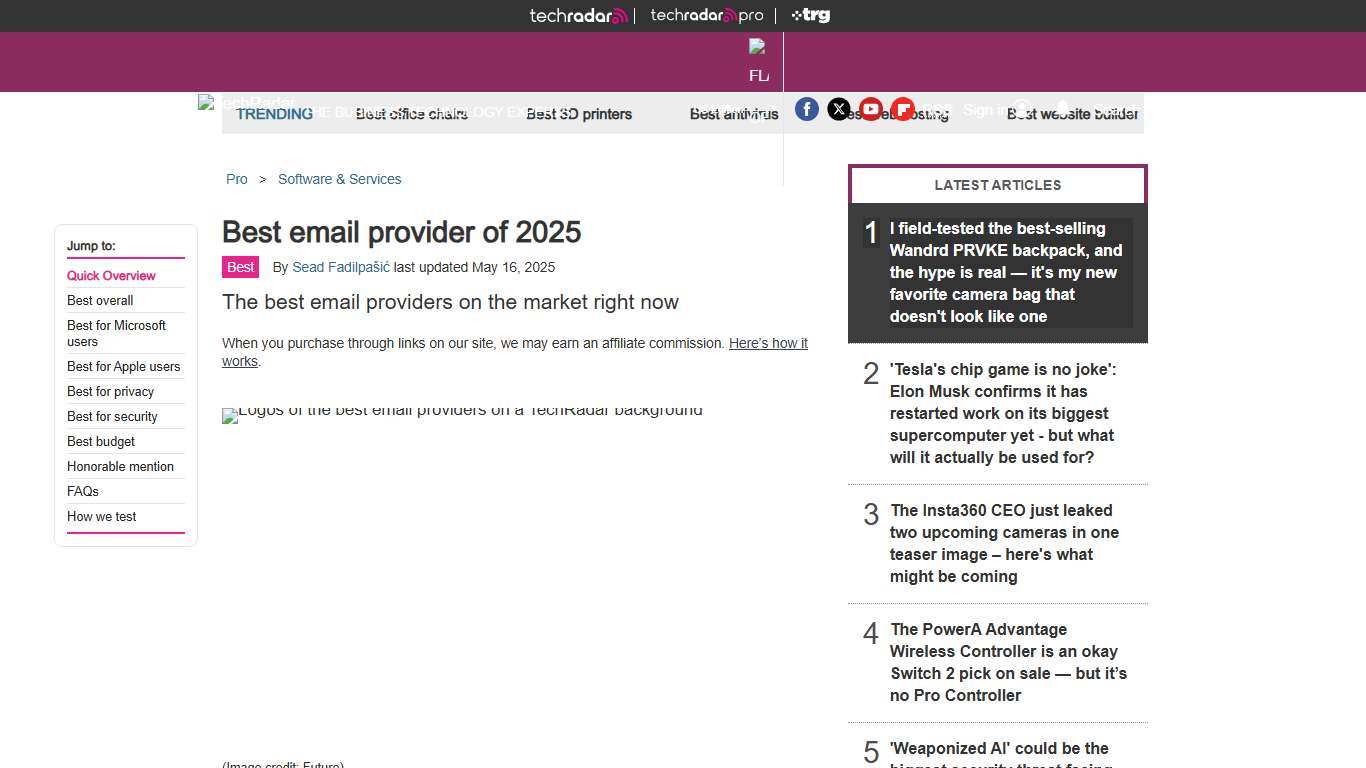Click the TechRadar logo in the header
This screenshot has width=1366, height=768.
click(578, 15)
